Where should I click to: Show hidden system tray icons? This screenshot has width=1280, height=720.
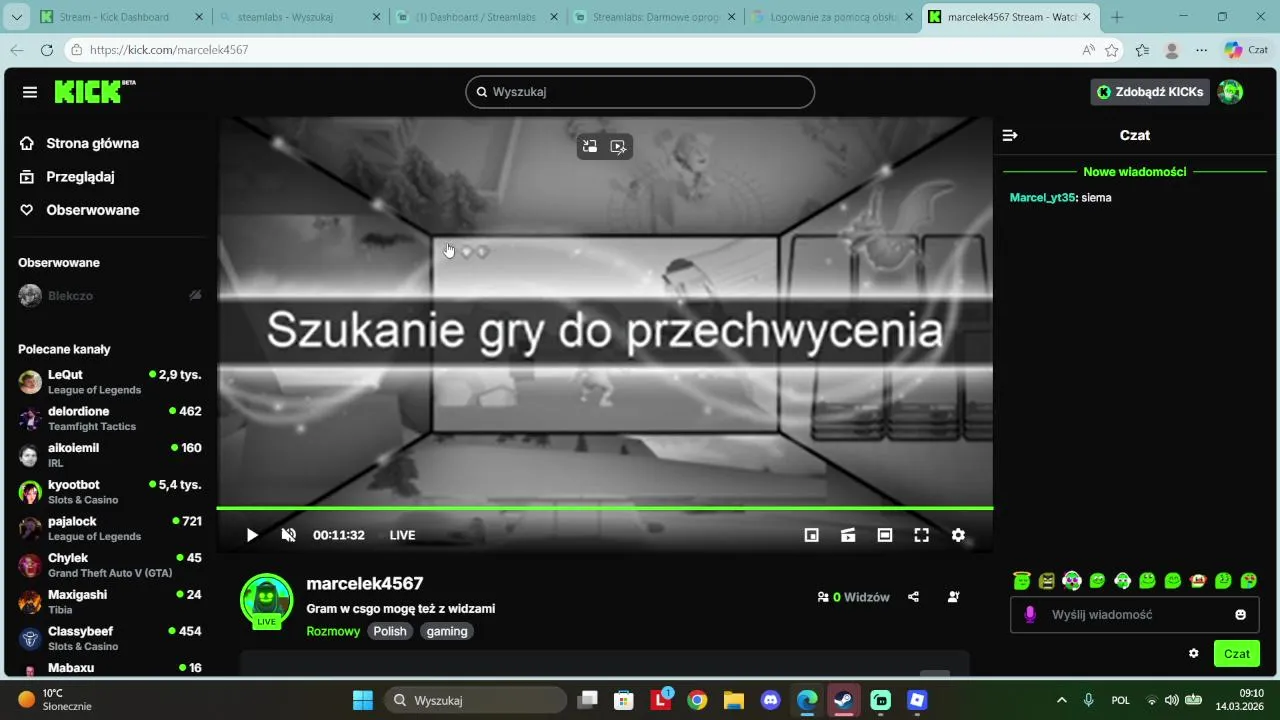coord(1061,700)
